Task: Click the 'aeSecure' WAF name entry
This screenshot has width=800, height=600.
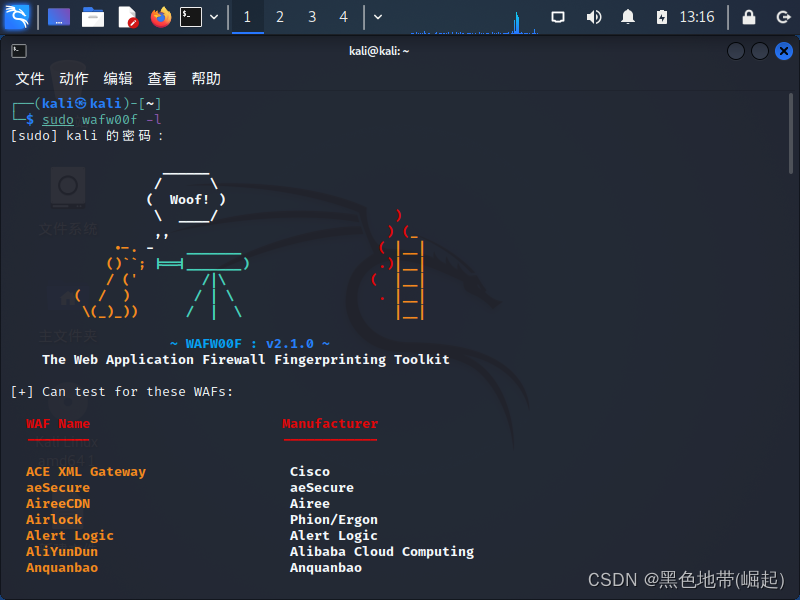Action: tap(58, 488)
